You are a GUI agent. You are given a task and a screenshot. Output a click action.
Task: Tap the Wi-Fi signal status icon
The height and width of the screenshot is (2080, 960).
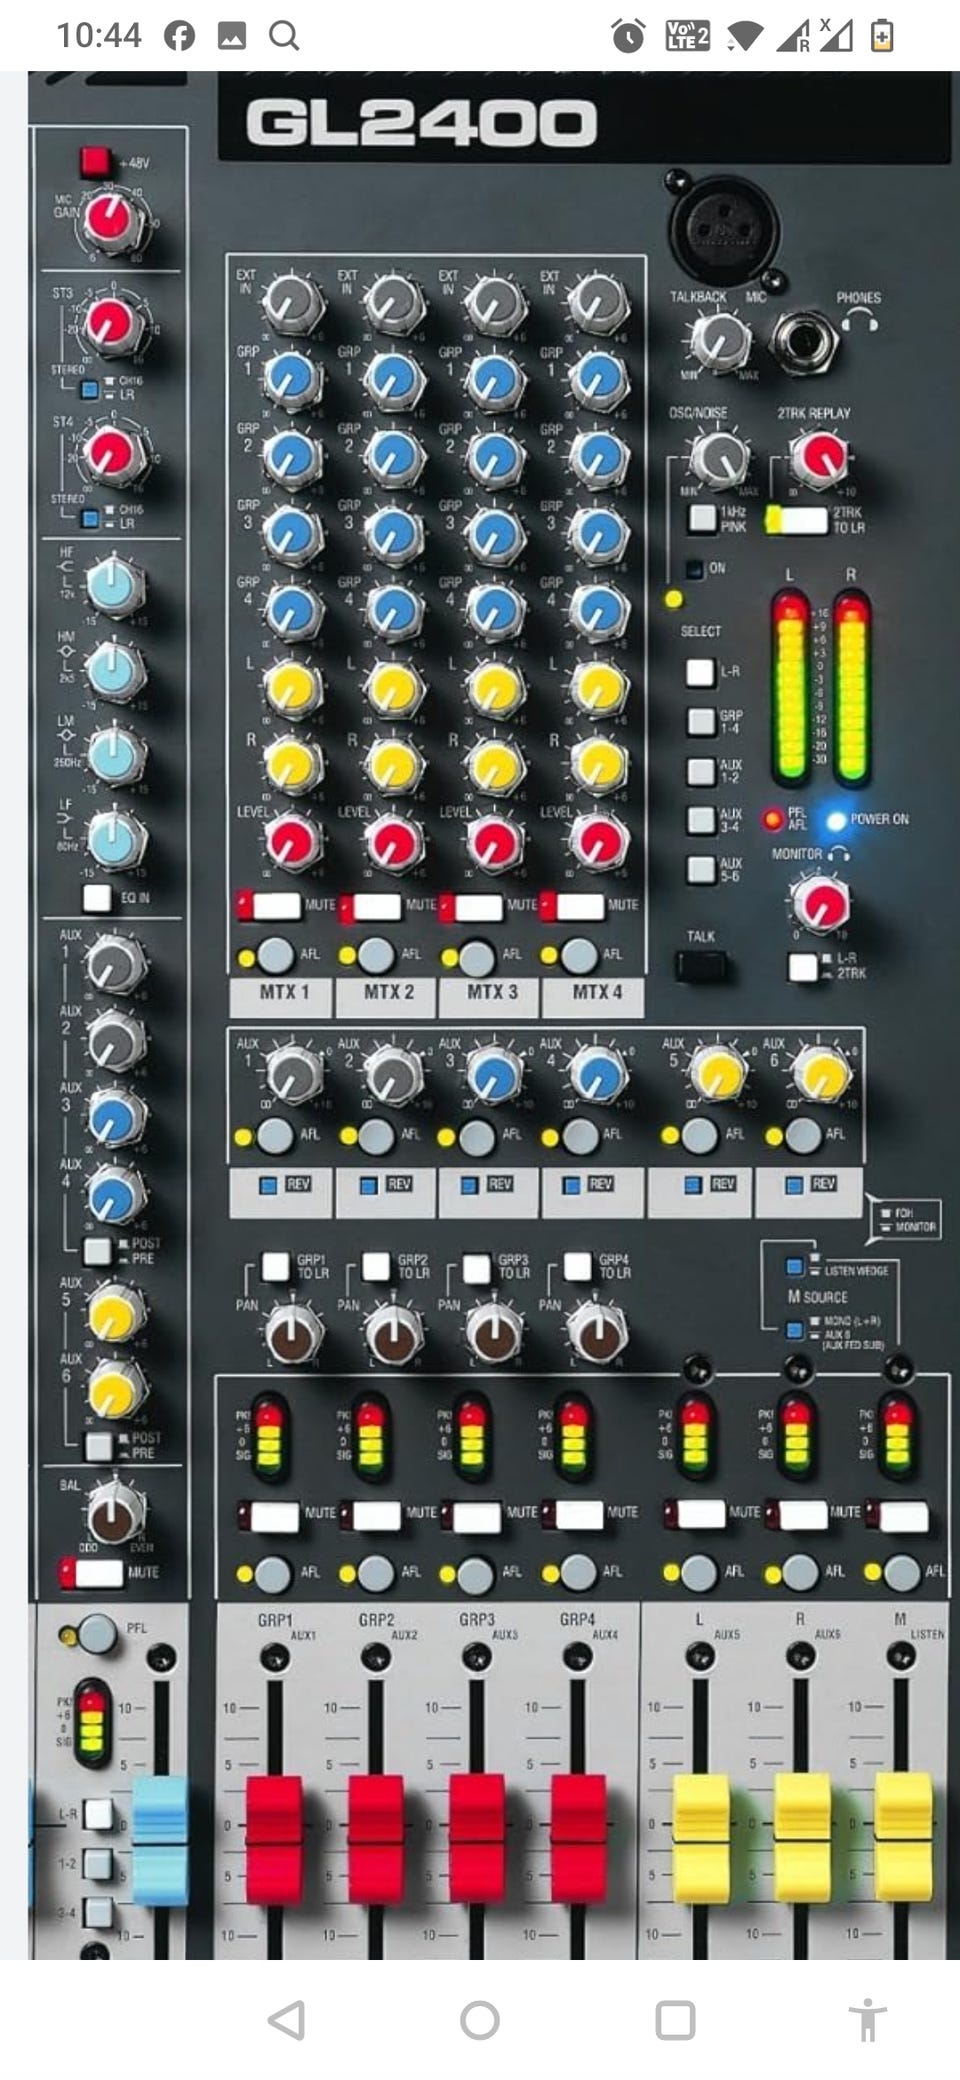click(744, 37)
